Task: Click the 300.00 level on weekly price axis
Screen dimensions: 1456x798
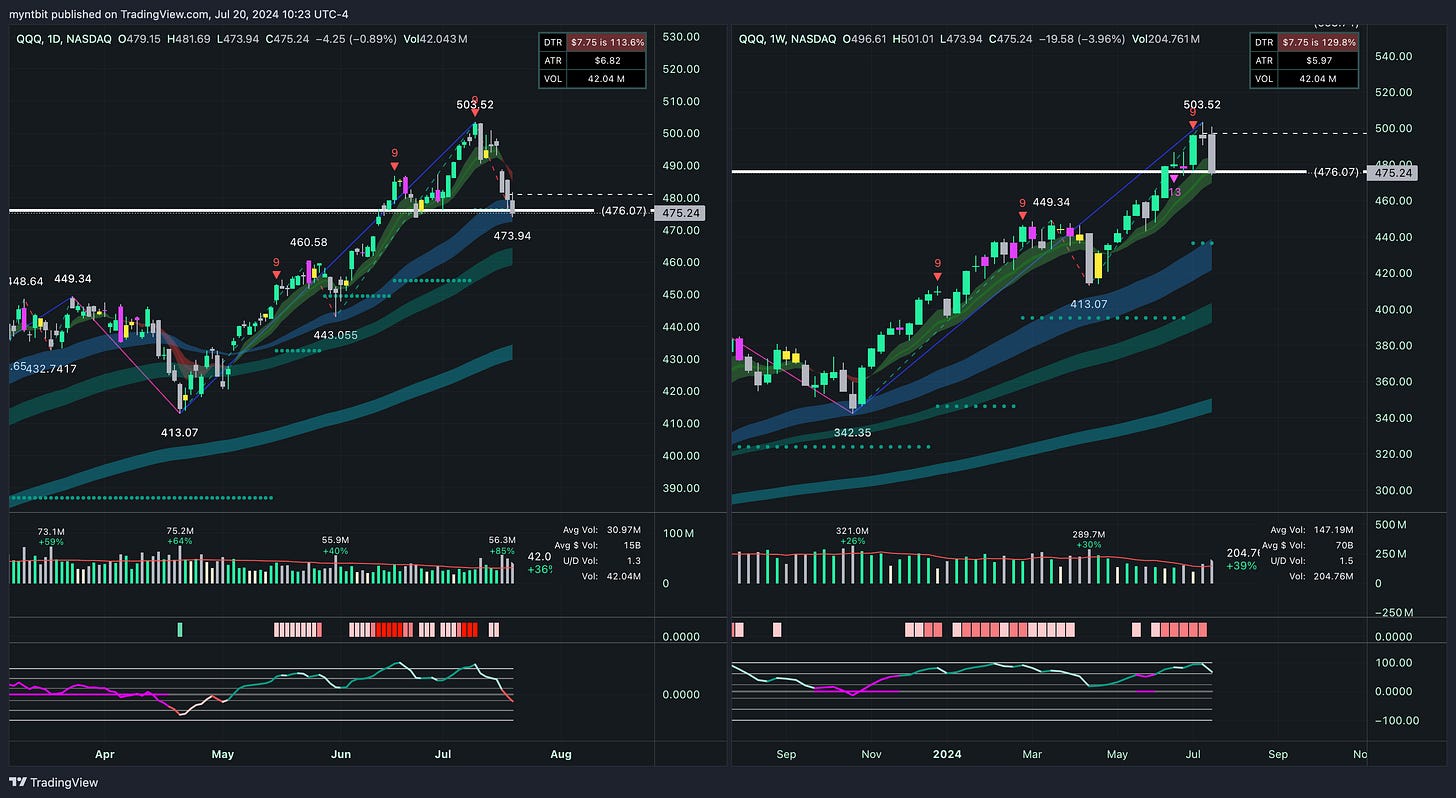Action: [x=1392, y=490]
